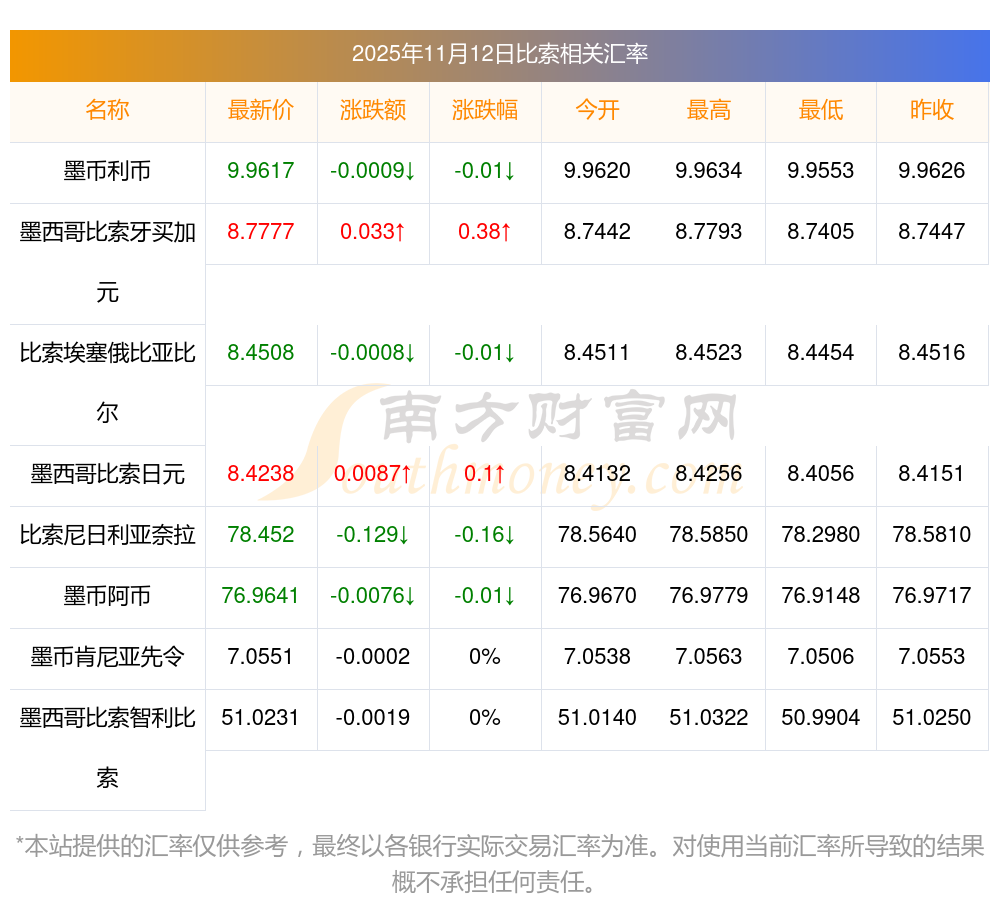Click change amount -0.0076↓

(373, 595)
